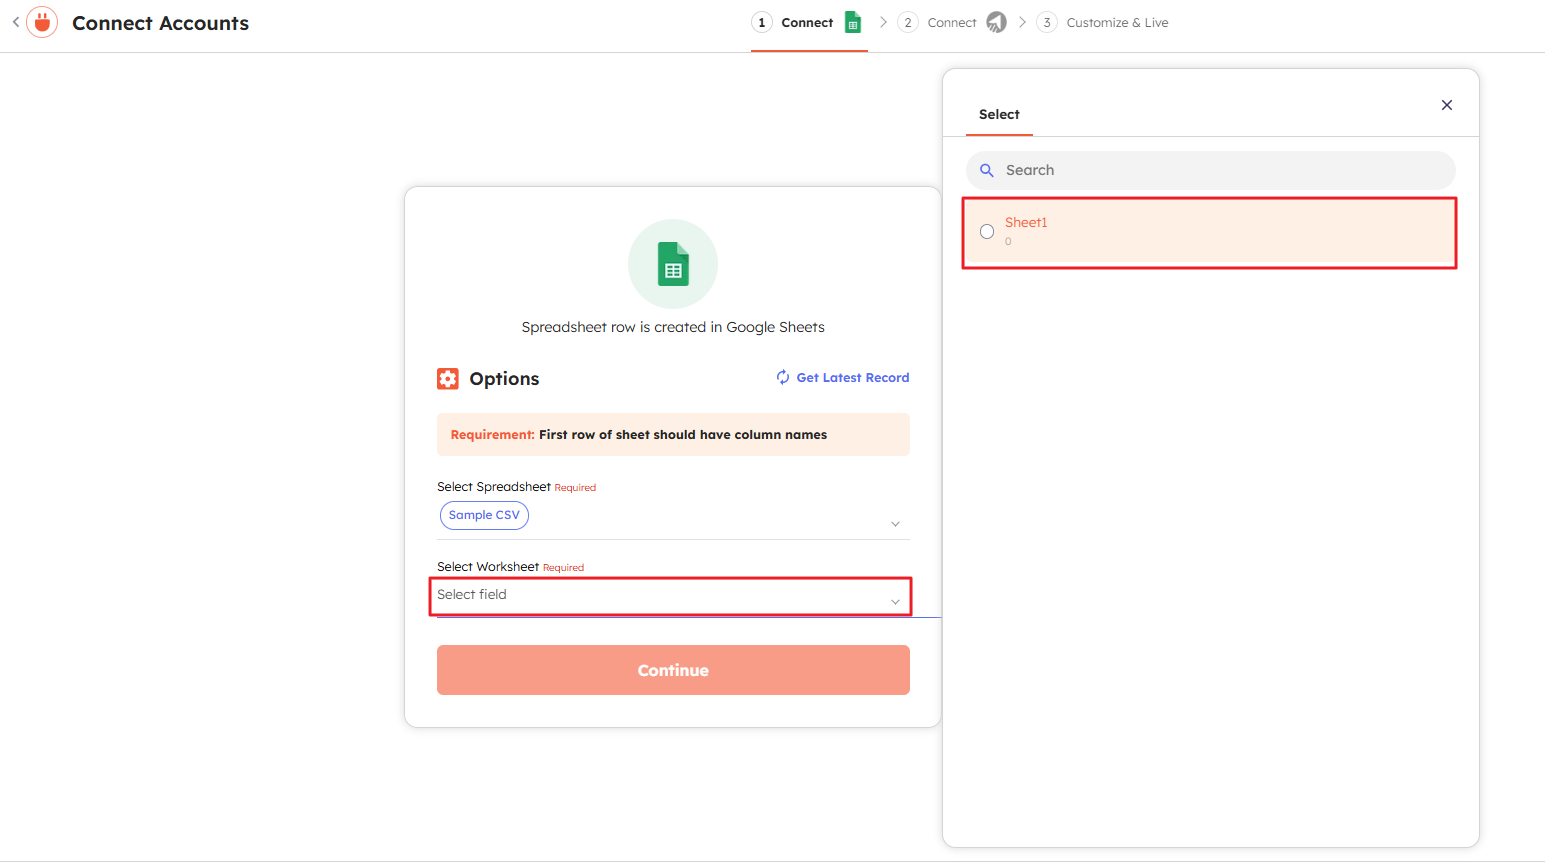Switch to the Select tab in side panel
The height and width of the screenshot is (863, 1545).
click(999, 115)
